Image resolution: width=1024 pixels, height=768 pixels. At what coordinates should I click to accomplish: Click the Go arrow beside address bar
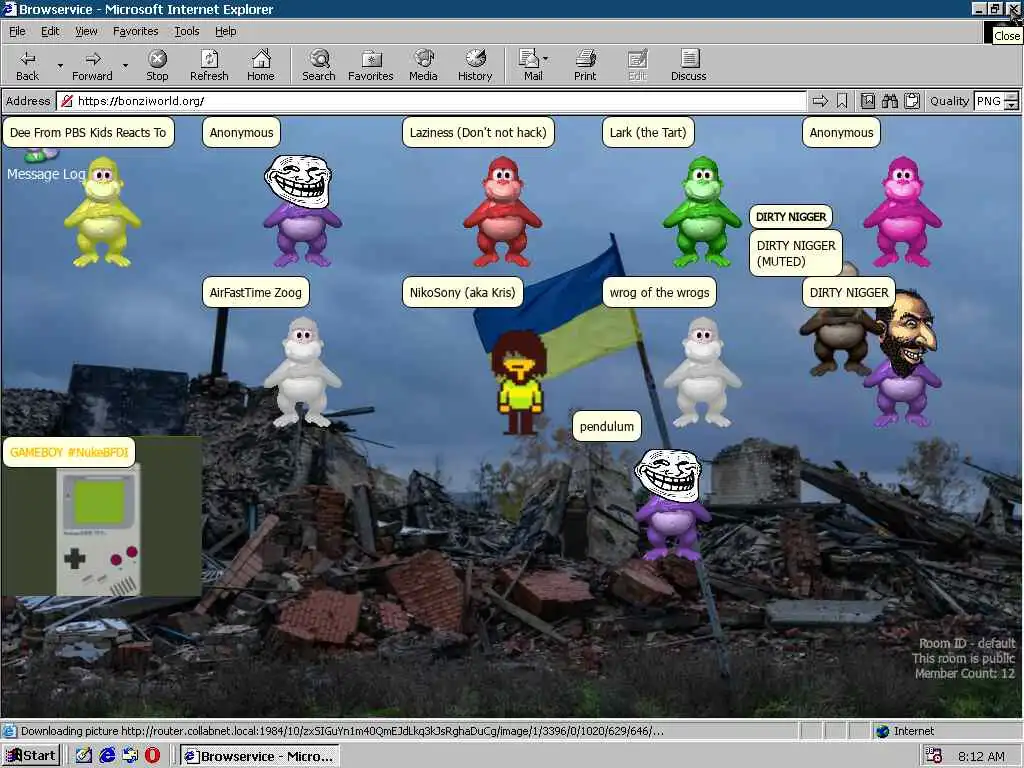pos(820,101)
